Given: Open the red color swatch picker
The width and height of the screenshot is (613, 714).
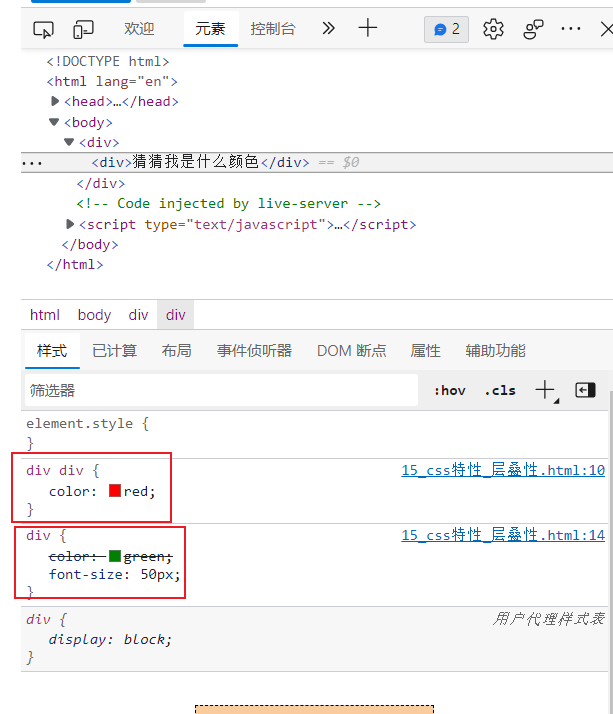Looking at the screenshot, I should point(115,491).
